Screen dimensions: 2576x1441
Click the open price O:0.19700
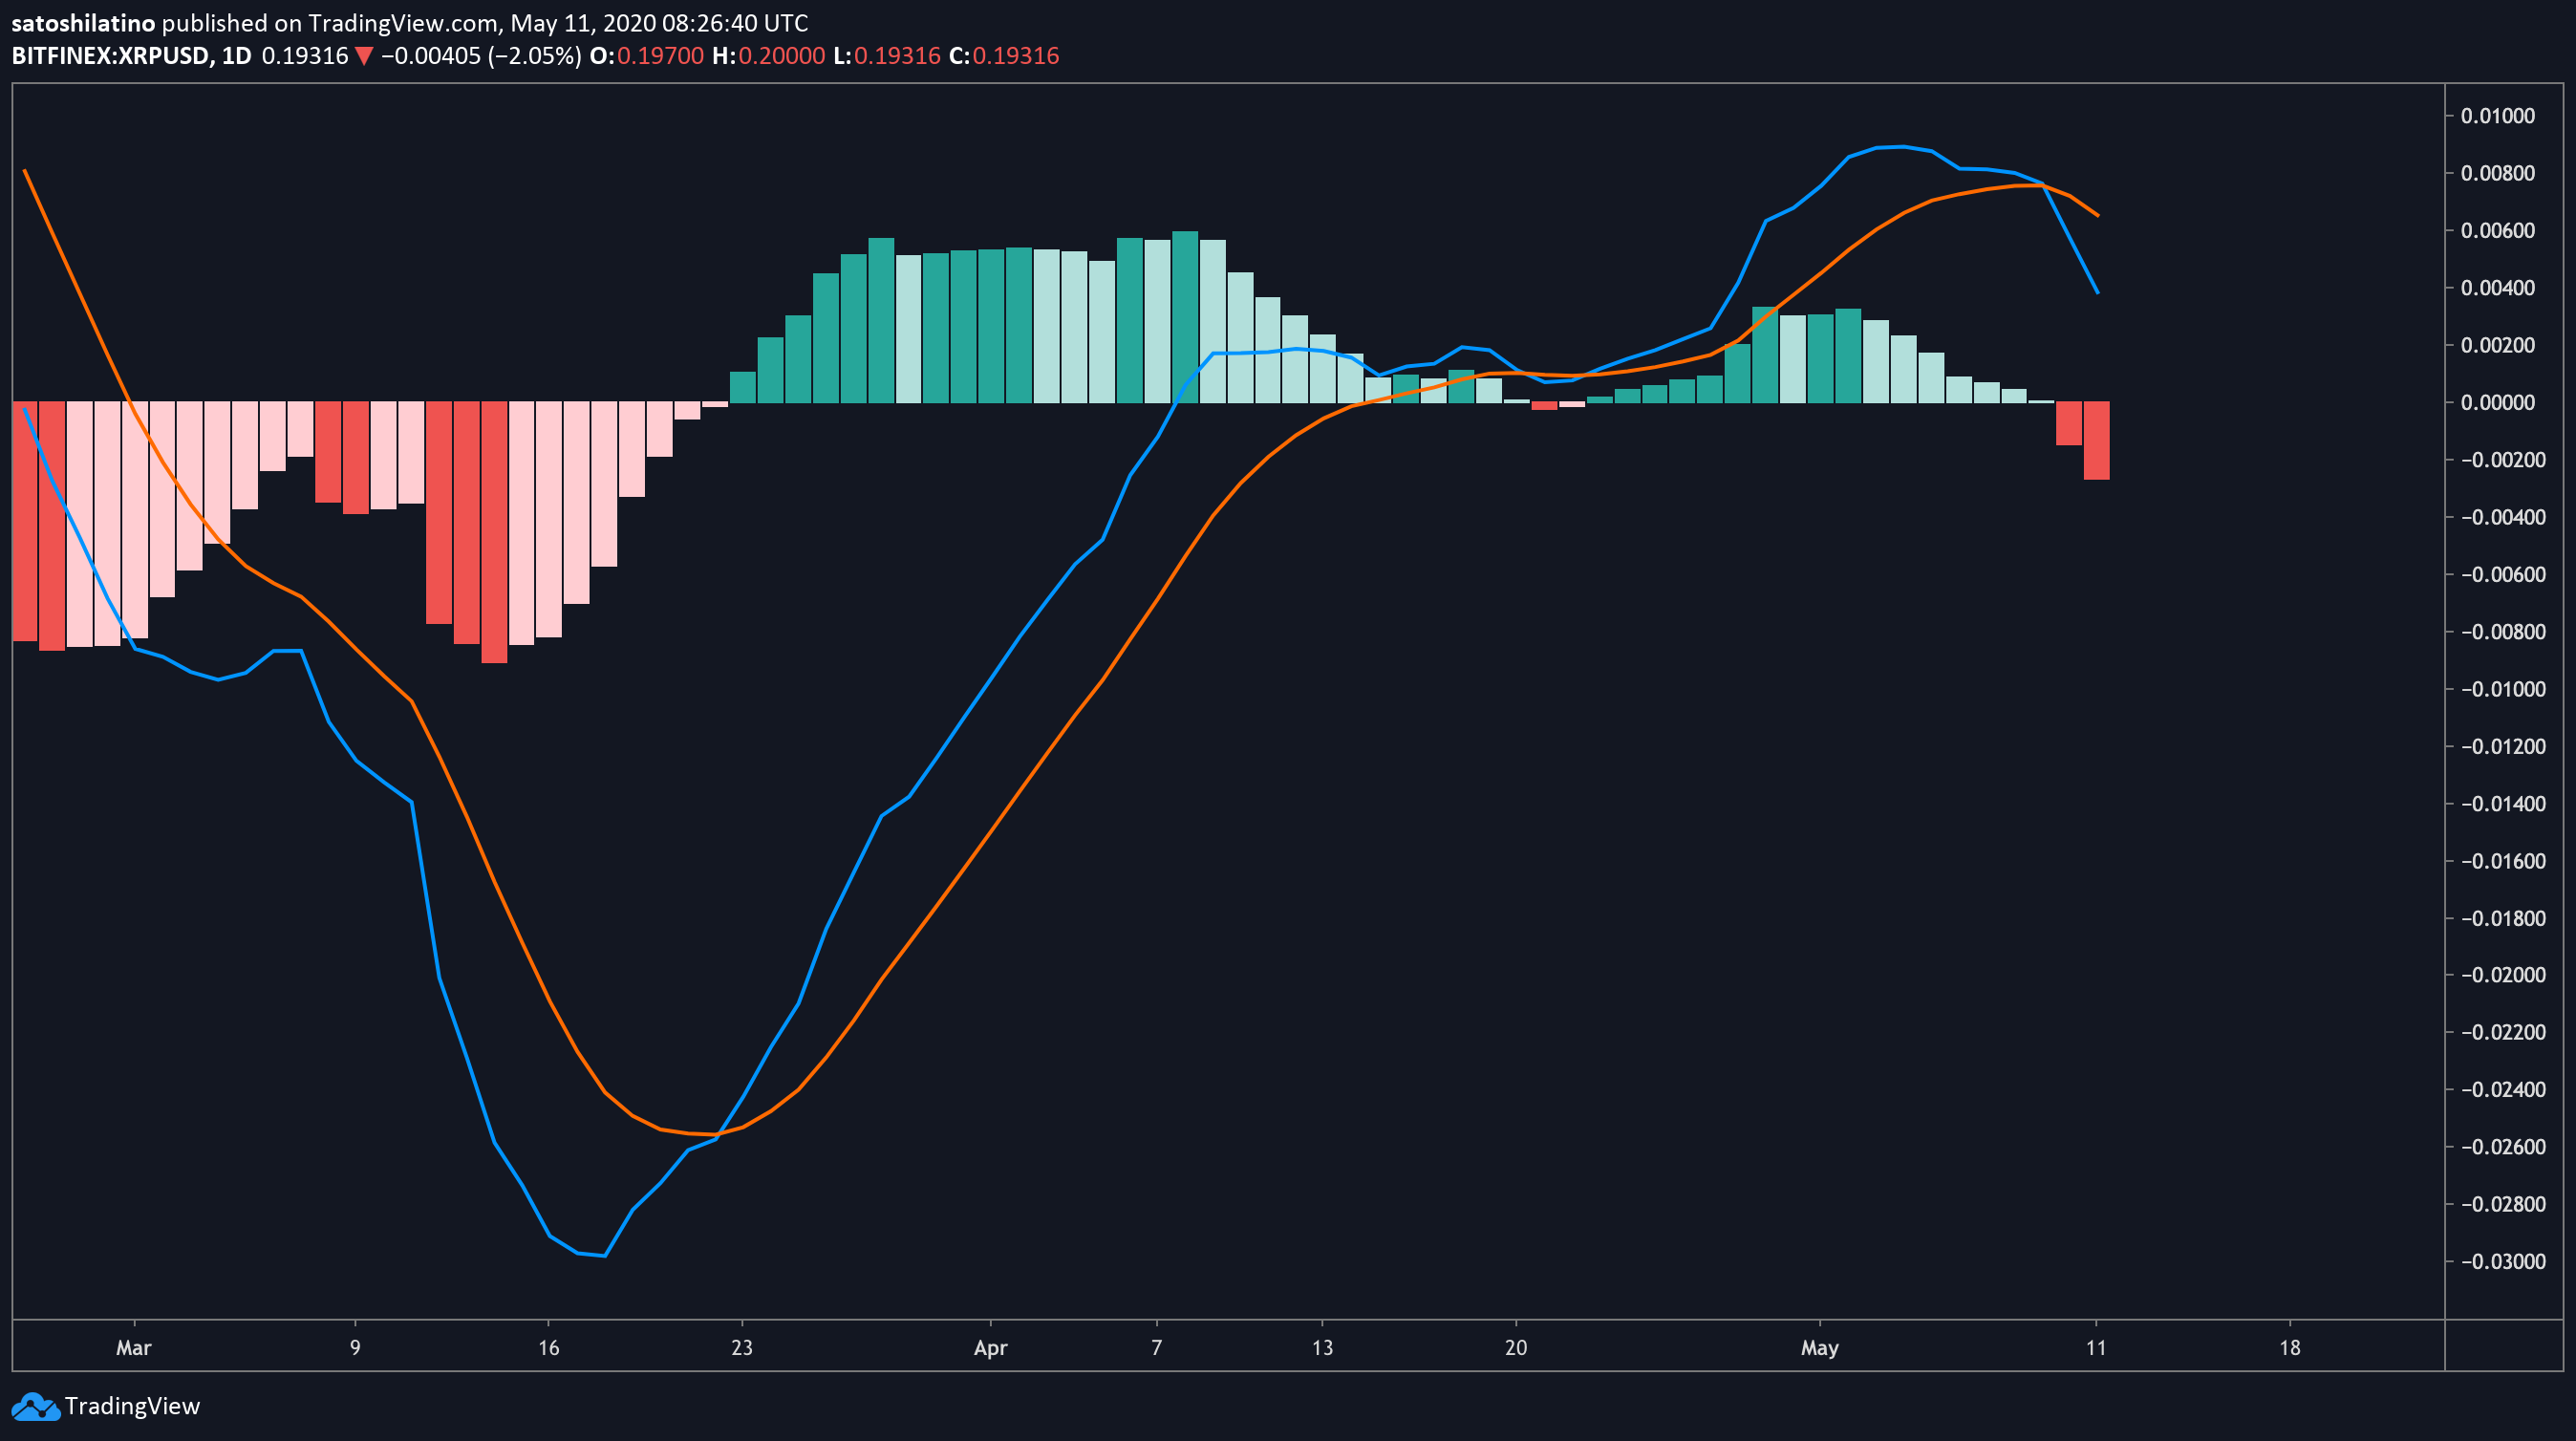pyautogui.click(x=647, y=56)
